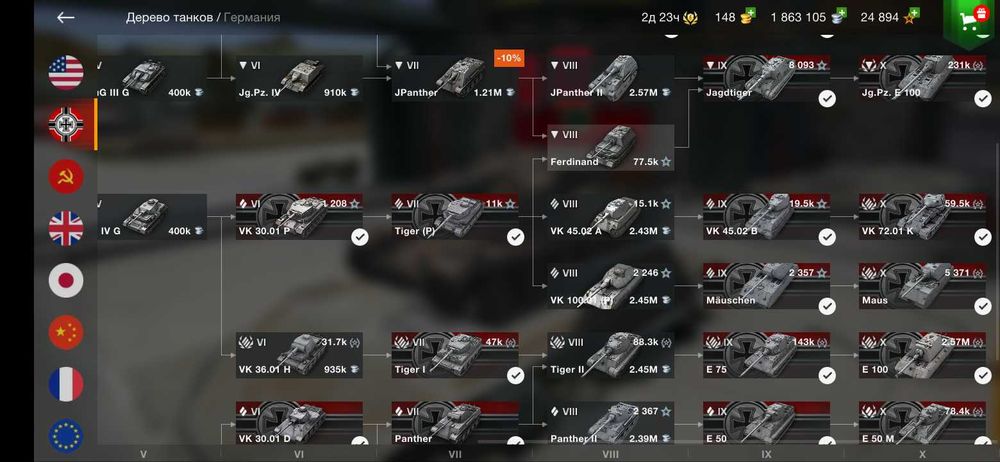Open the Ferdinand tank card

click(610, 147)
